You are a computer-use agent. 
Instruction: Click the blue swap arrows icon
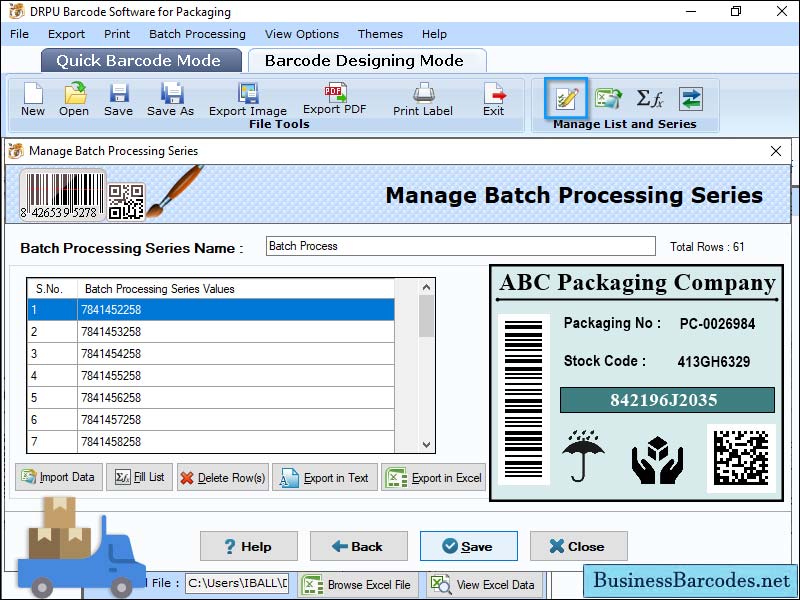pyautogui.click(x=690, y=98)
